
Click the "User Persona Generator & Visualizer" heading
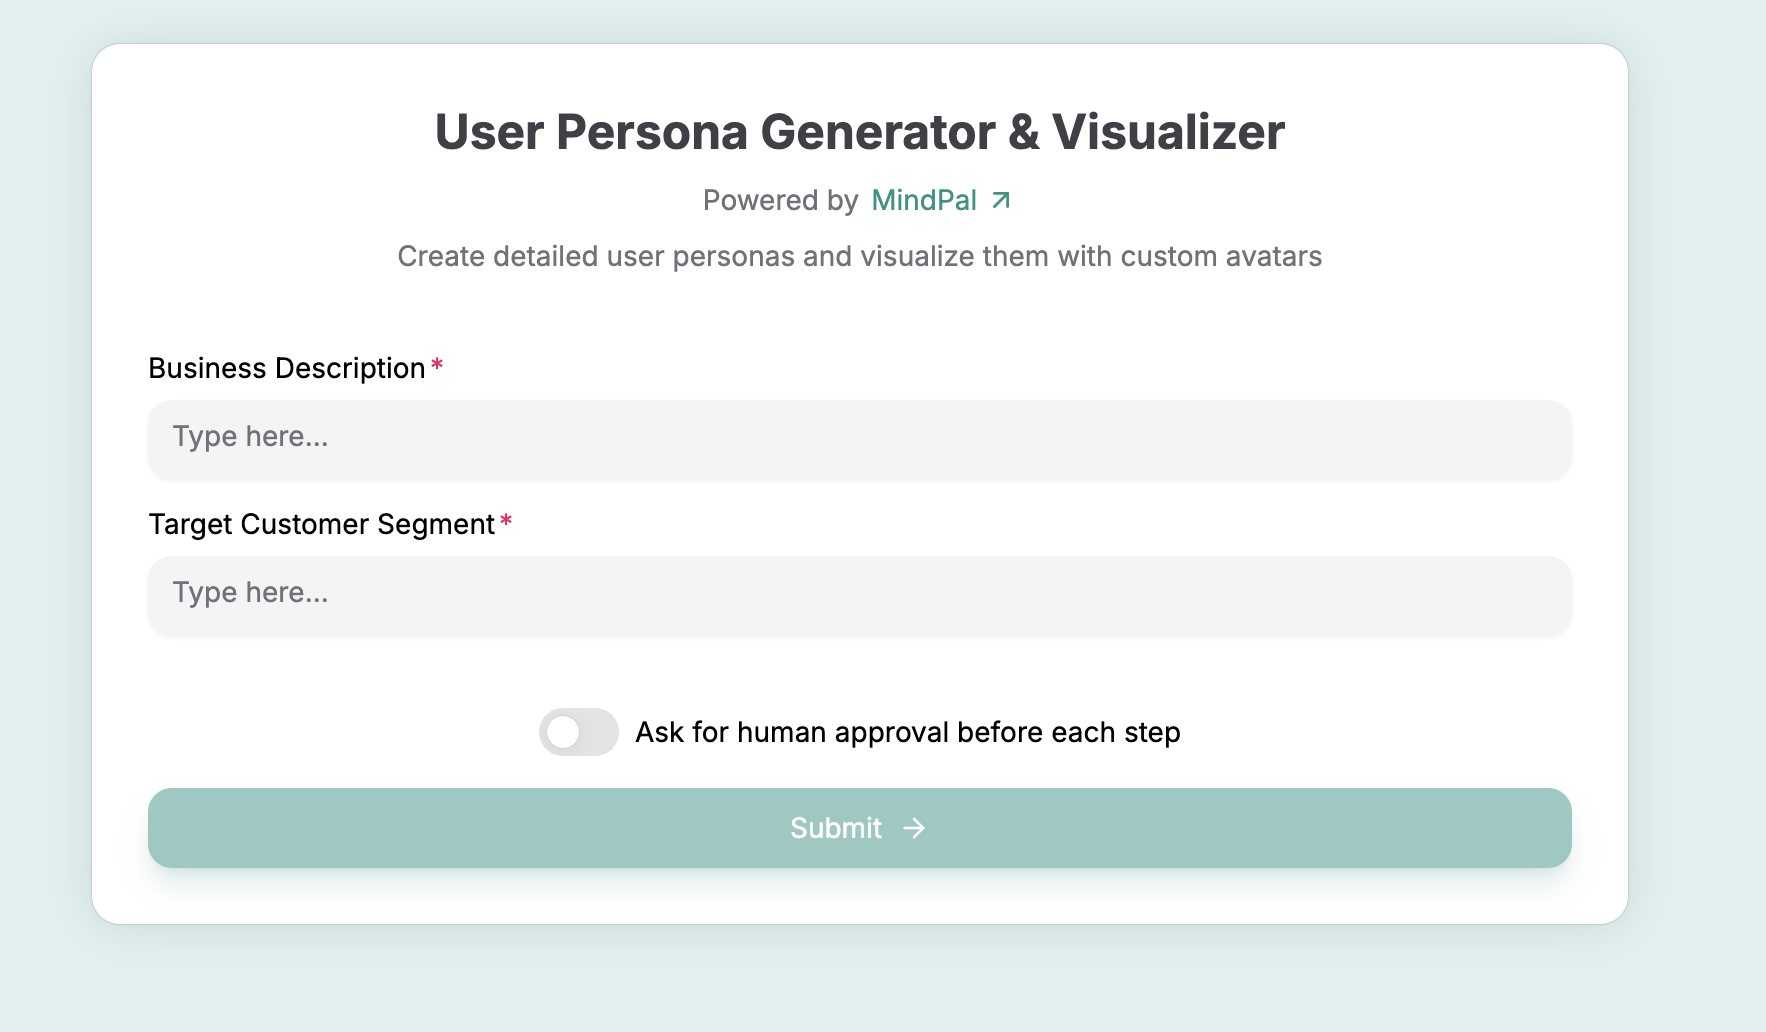tap(859, 132)
